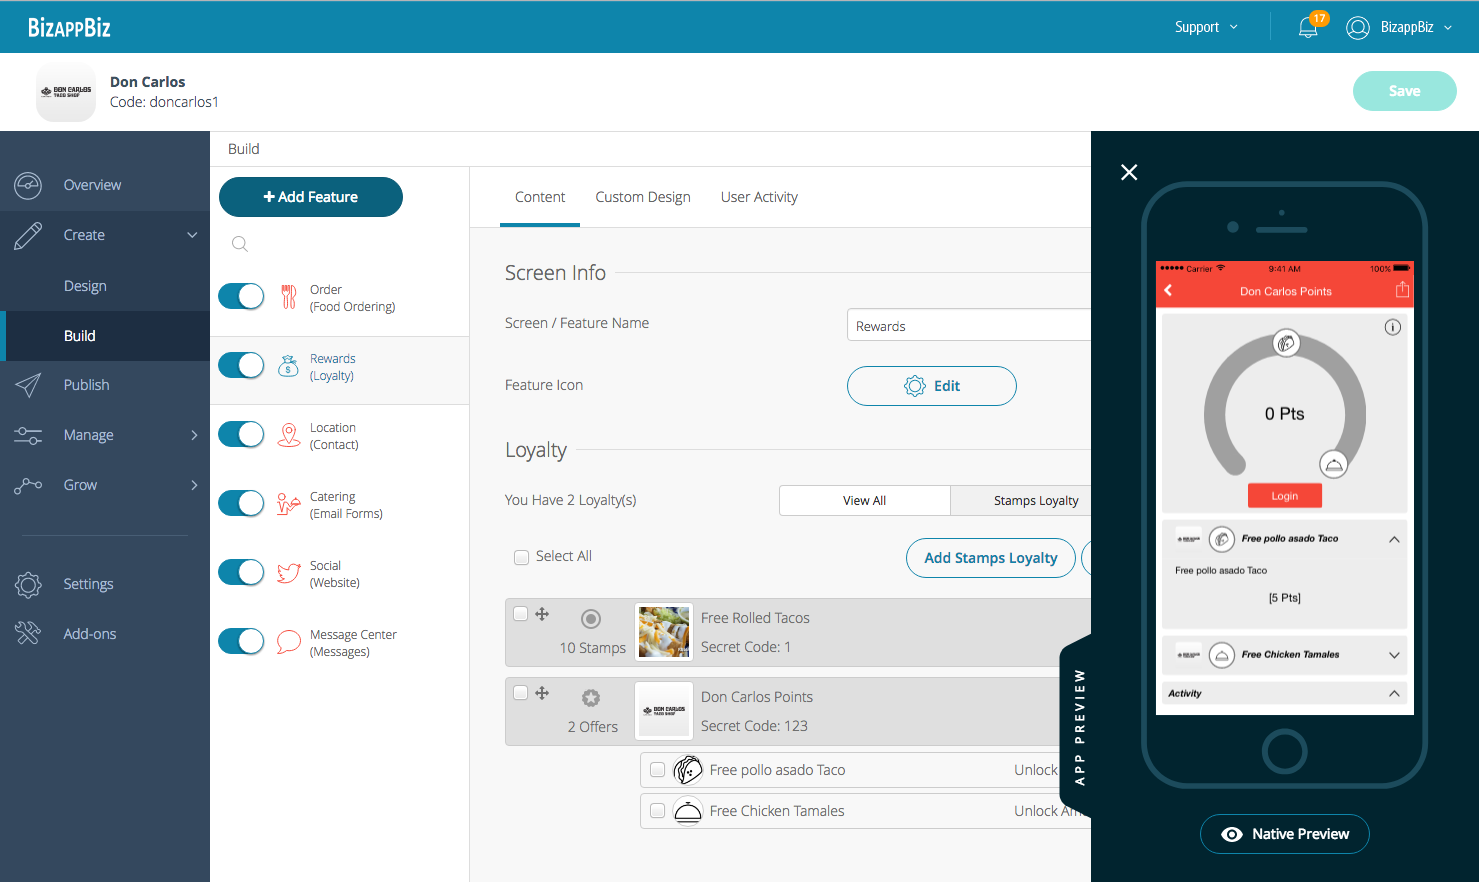Click the drag handle for Free Rolled Tacos
The height and width of the screenshot is (882, 1479).
[x=542, y=614]
